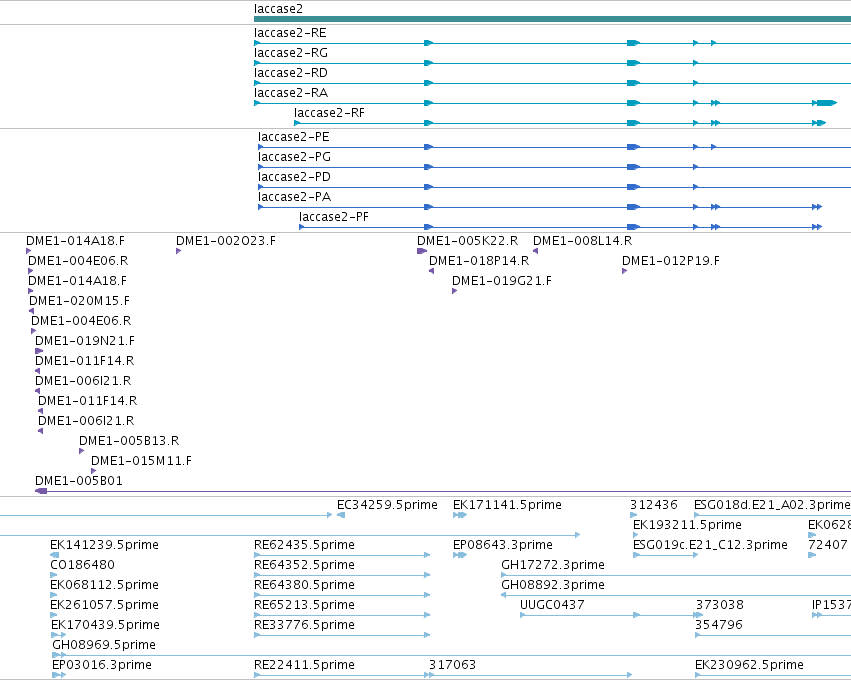Image resolution: width=851 pixels, height=680 pixels.
Task: Choose the laccase2-PF protein label
Action: (334, 218)
